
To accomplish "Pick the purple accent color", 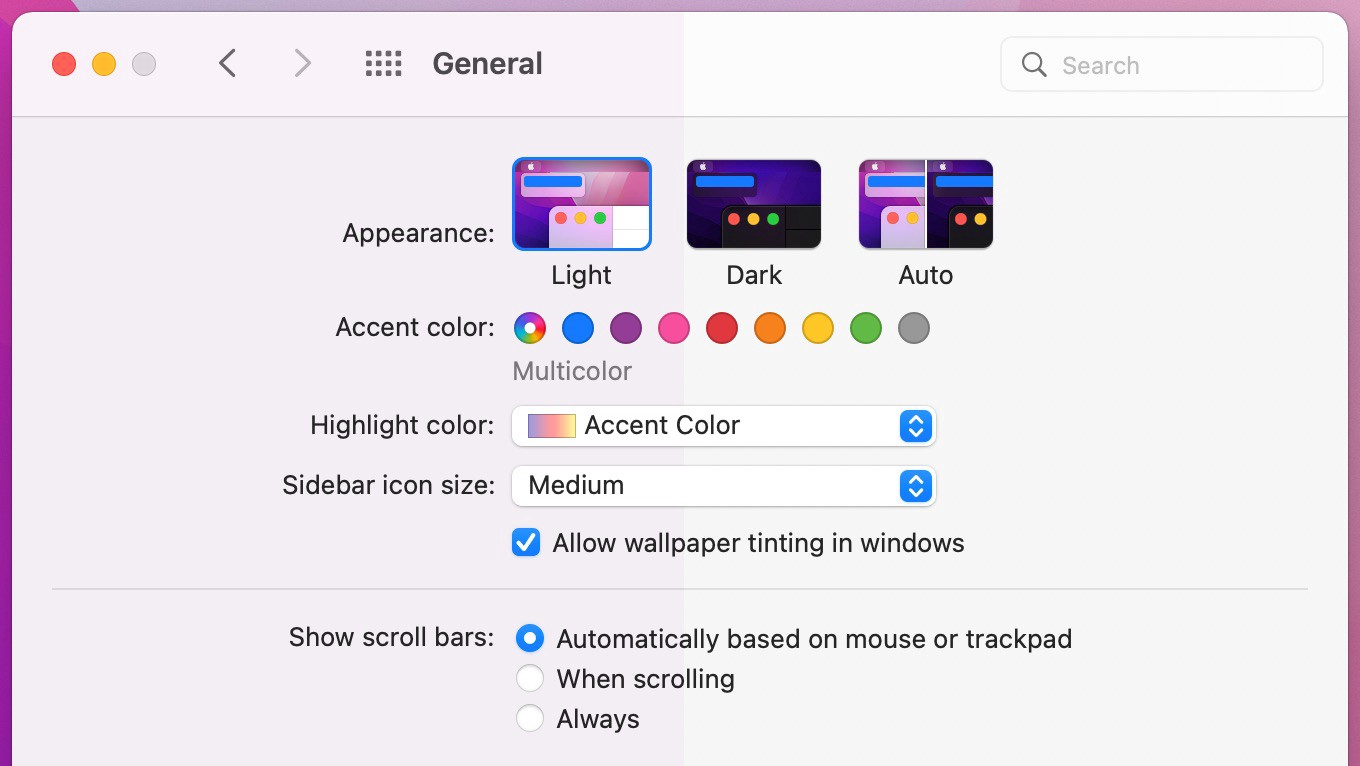I will click(x=626, y=328).
